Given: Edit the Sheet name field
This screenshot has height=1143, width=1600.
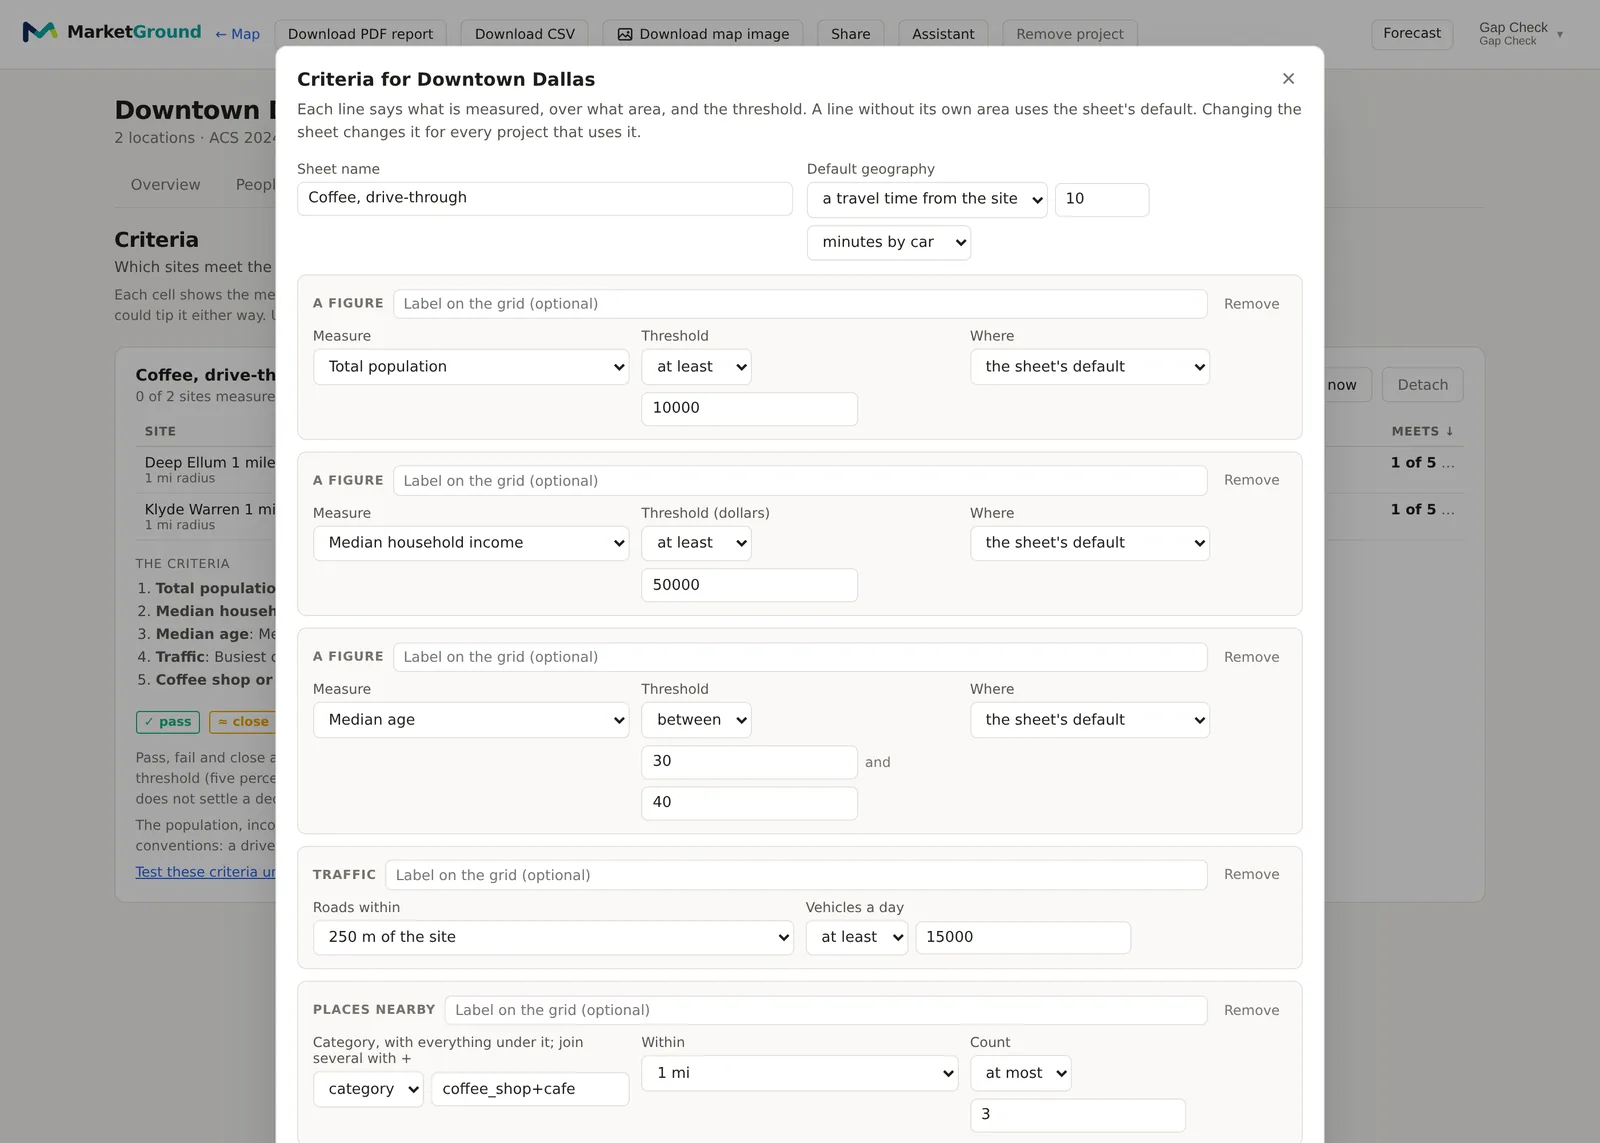Looking at the screenshot, I should (545, 198).
